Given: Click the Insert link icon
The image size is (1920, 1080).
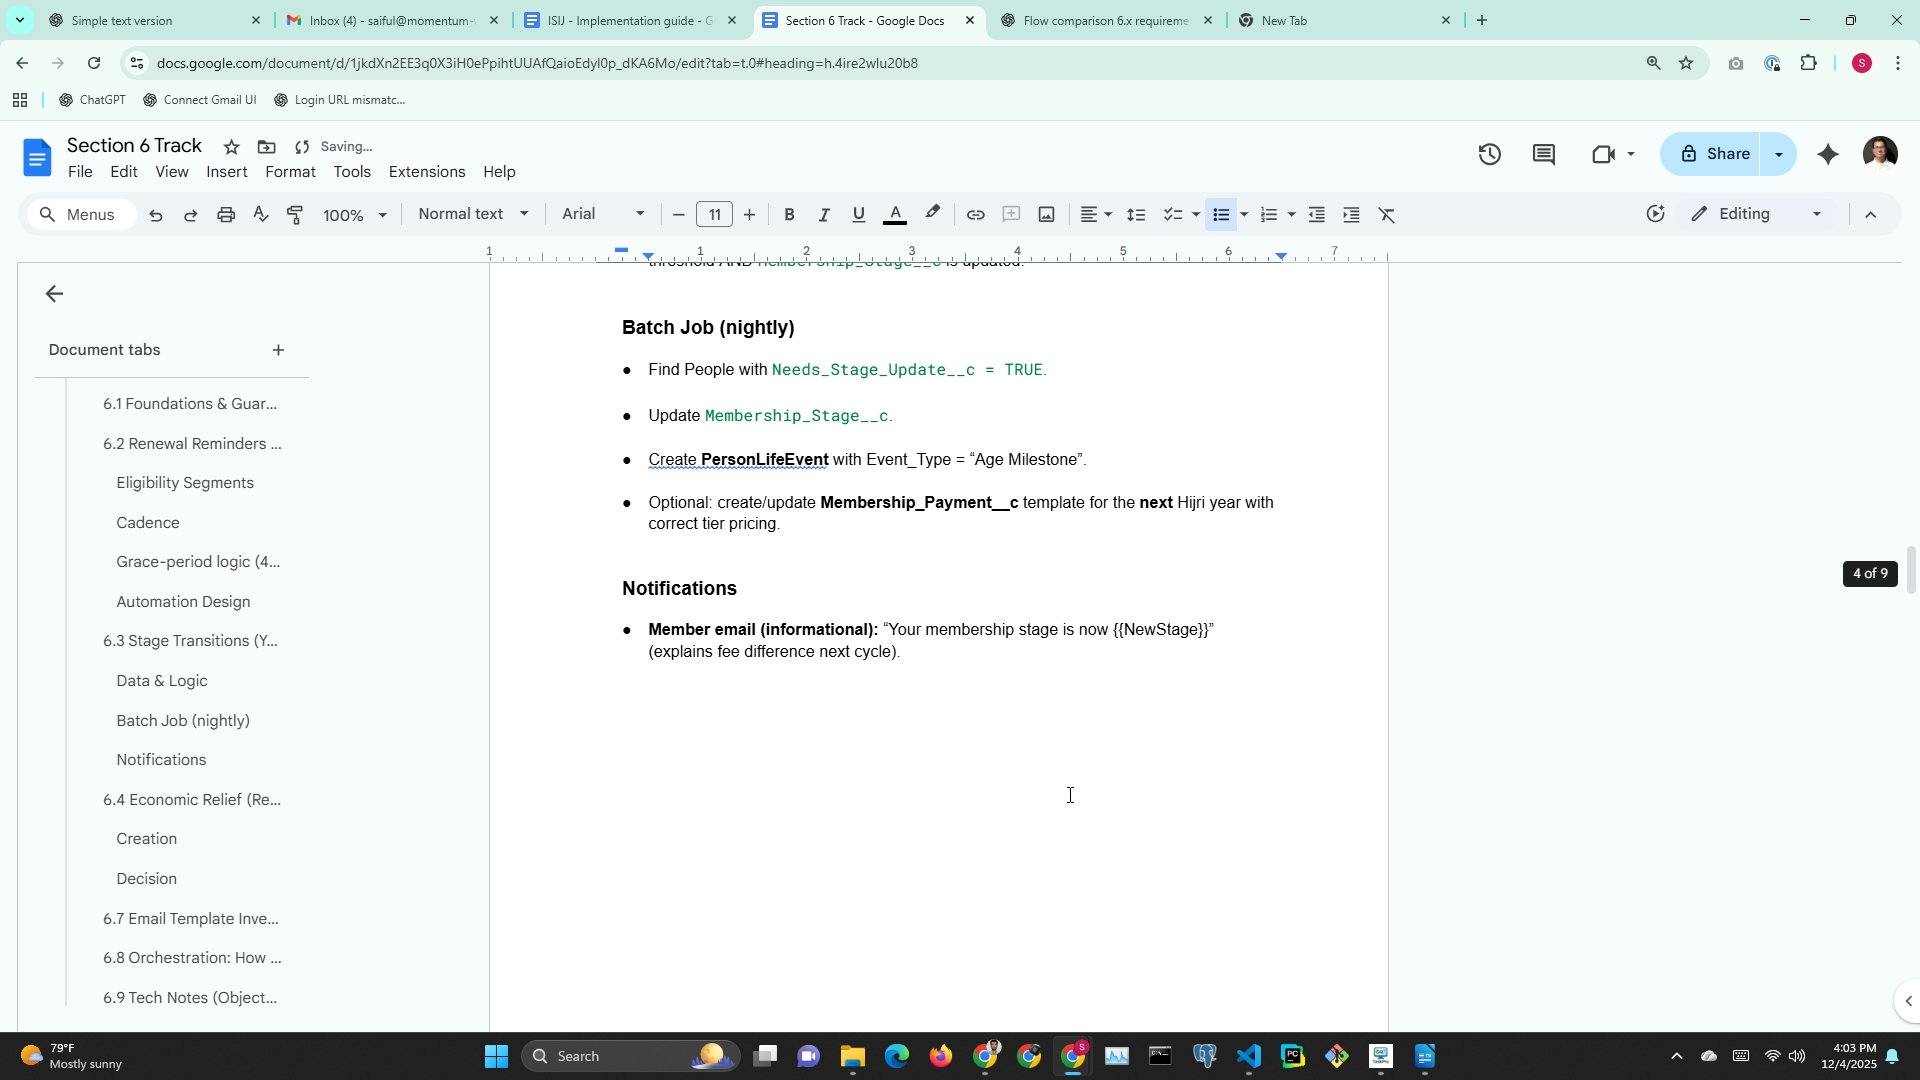Looking at the screenshot, I should (975, 215).
